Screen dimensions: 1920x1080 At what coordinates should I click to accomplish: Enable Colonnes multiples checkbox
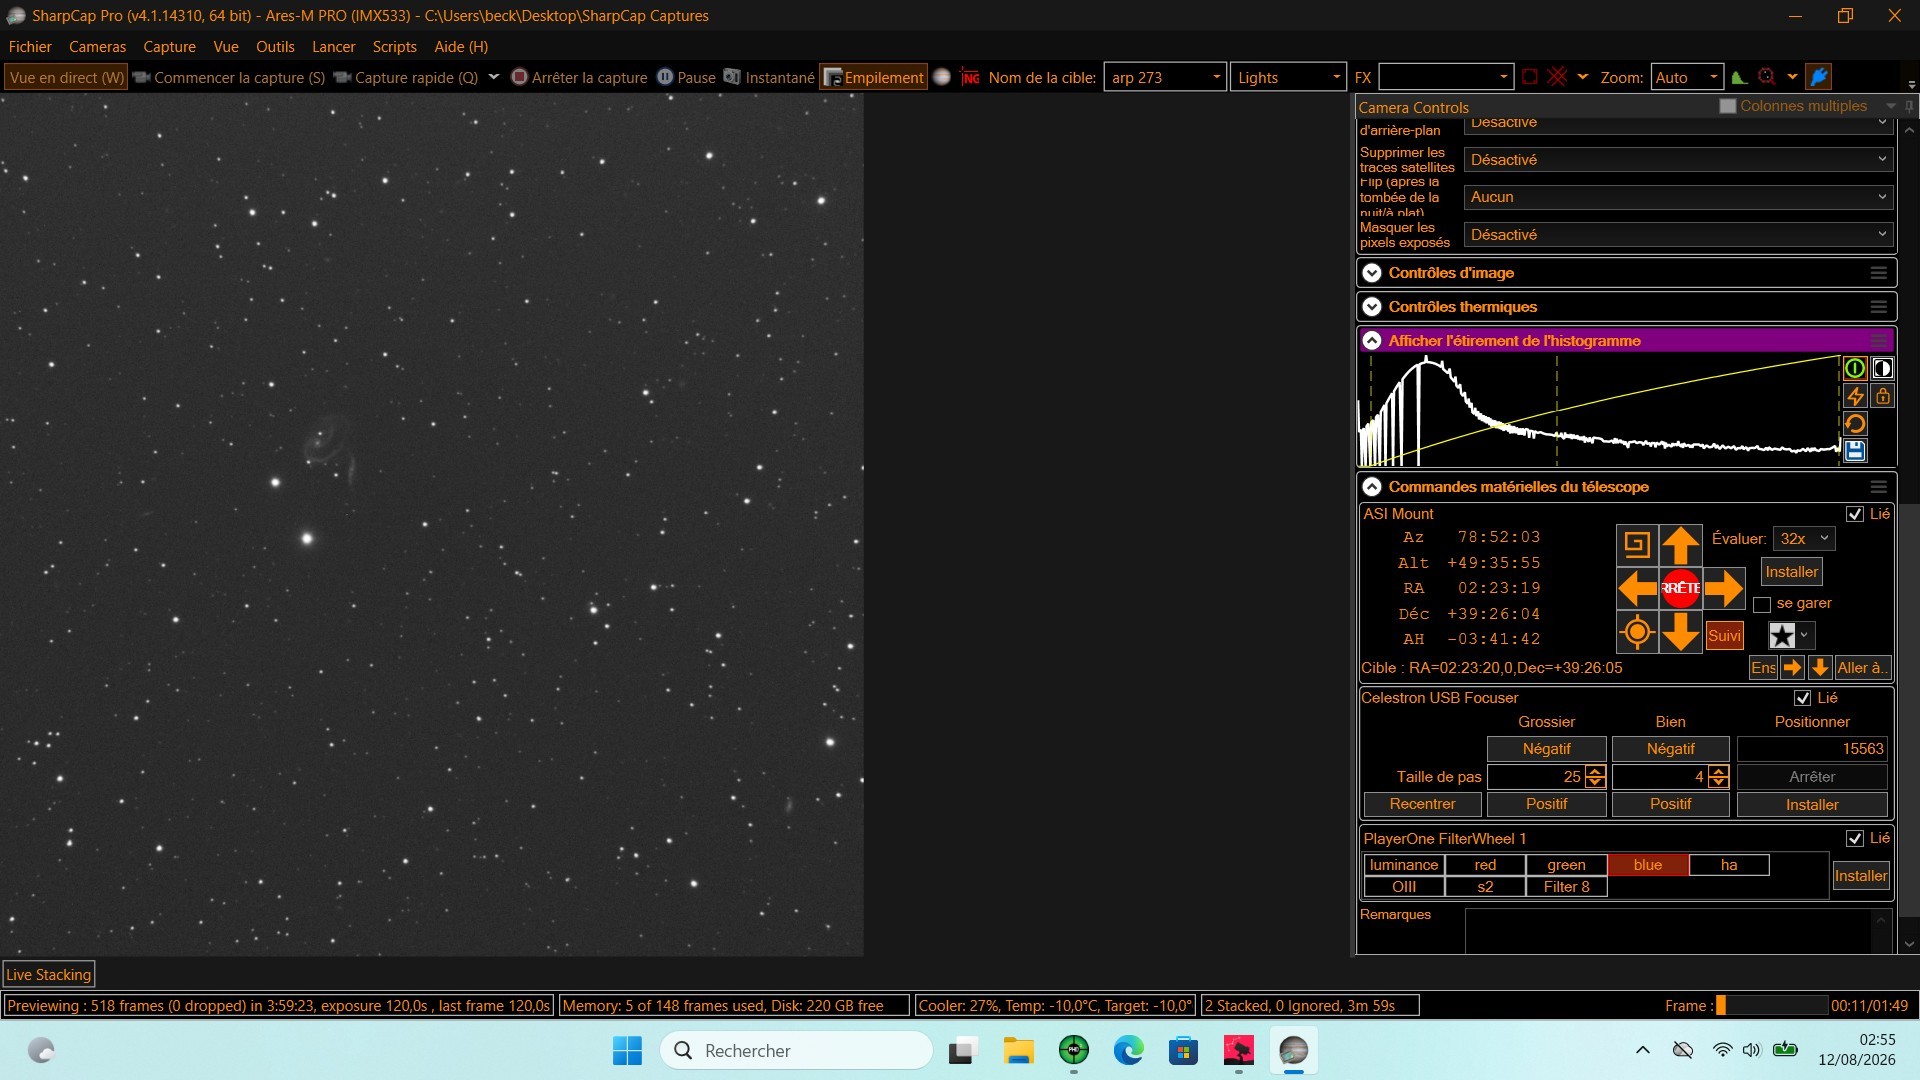click(x=1727, y=106)
